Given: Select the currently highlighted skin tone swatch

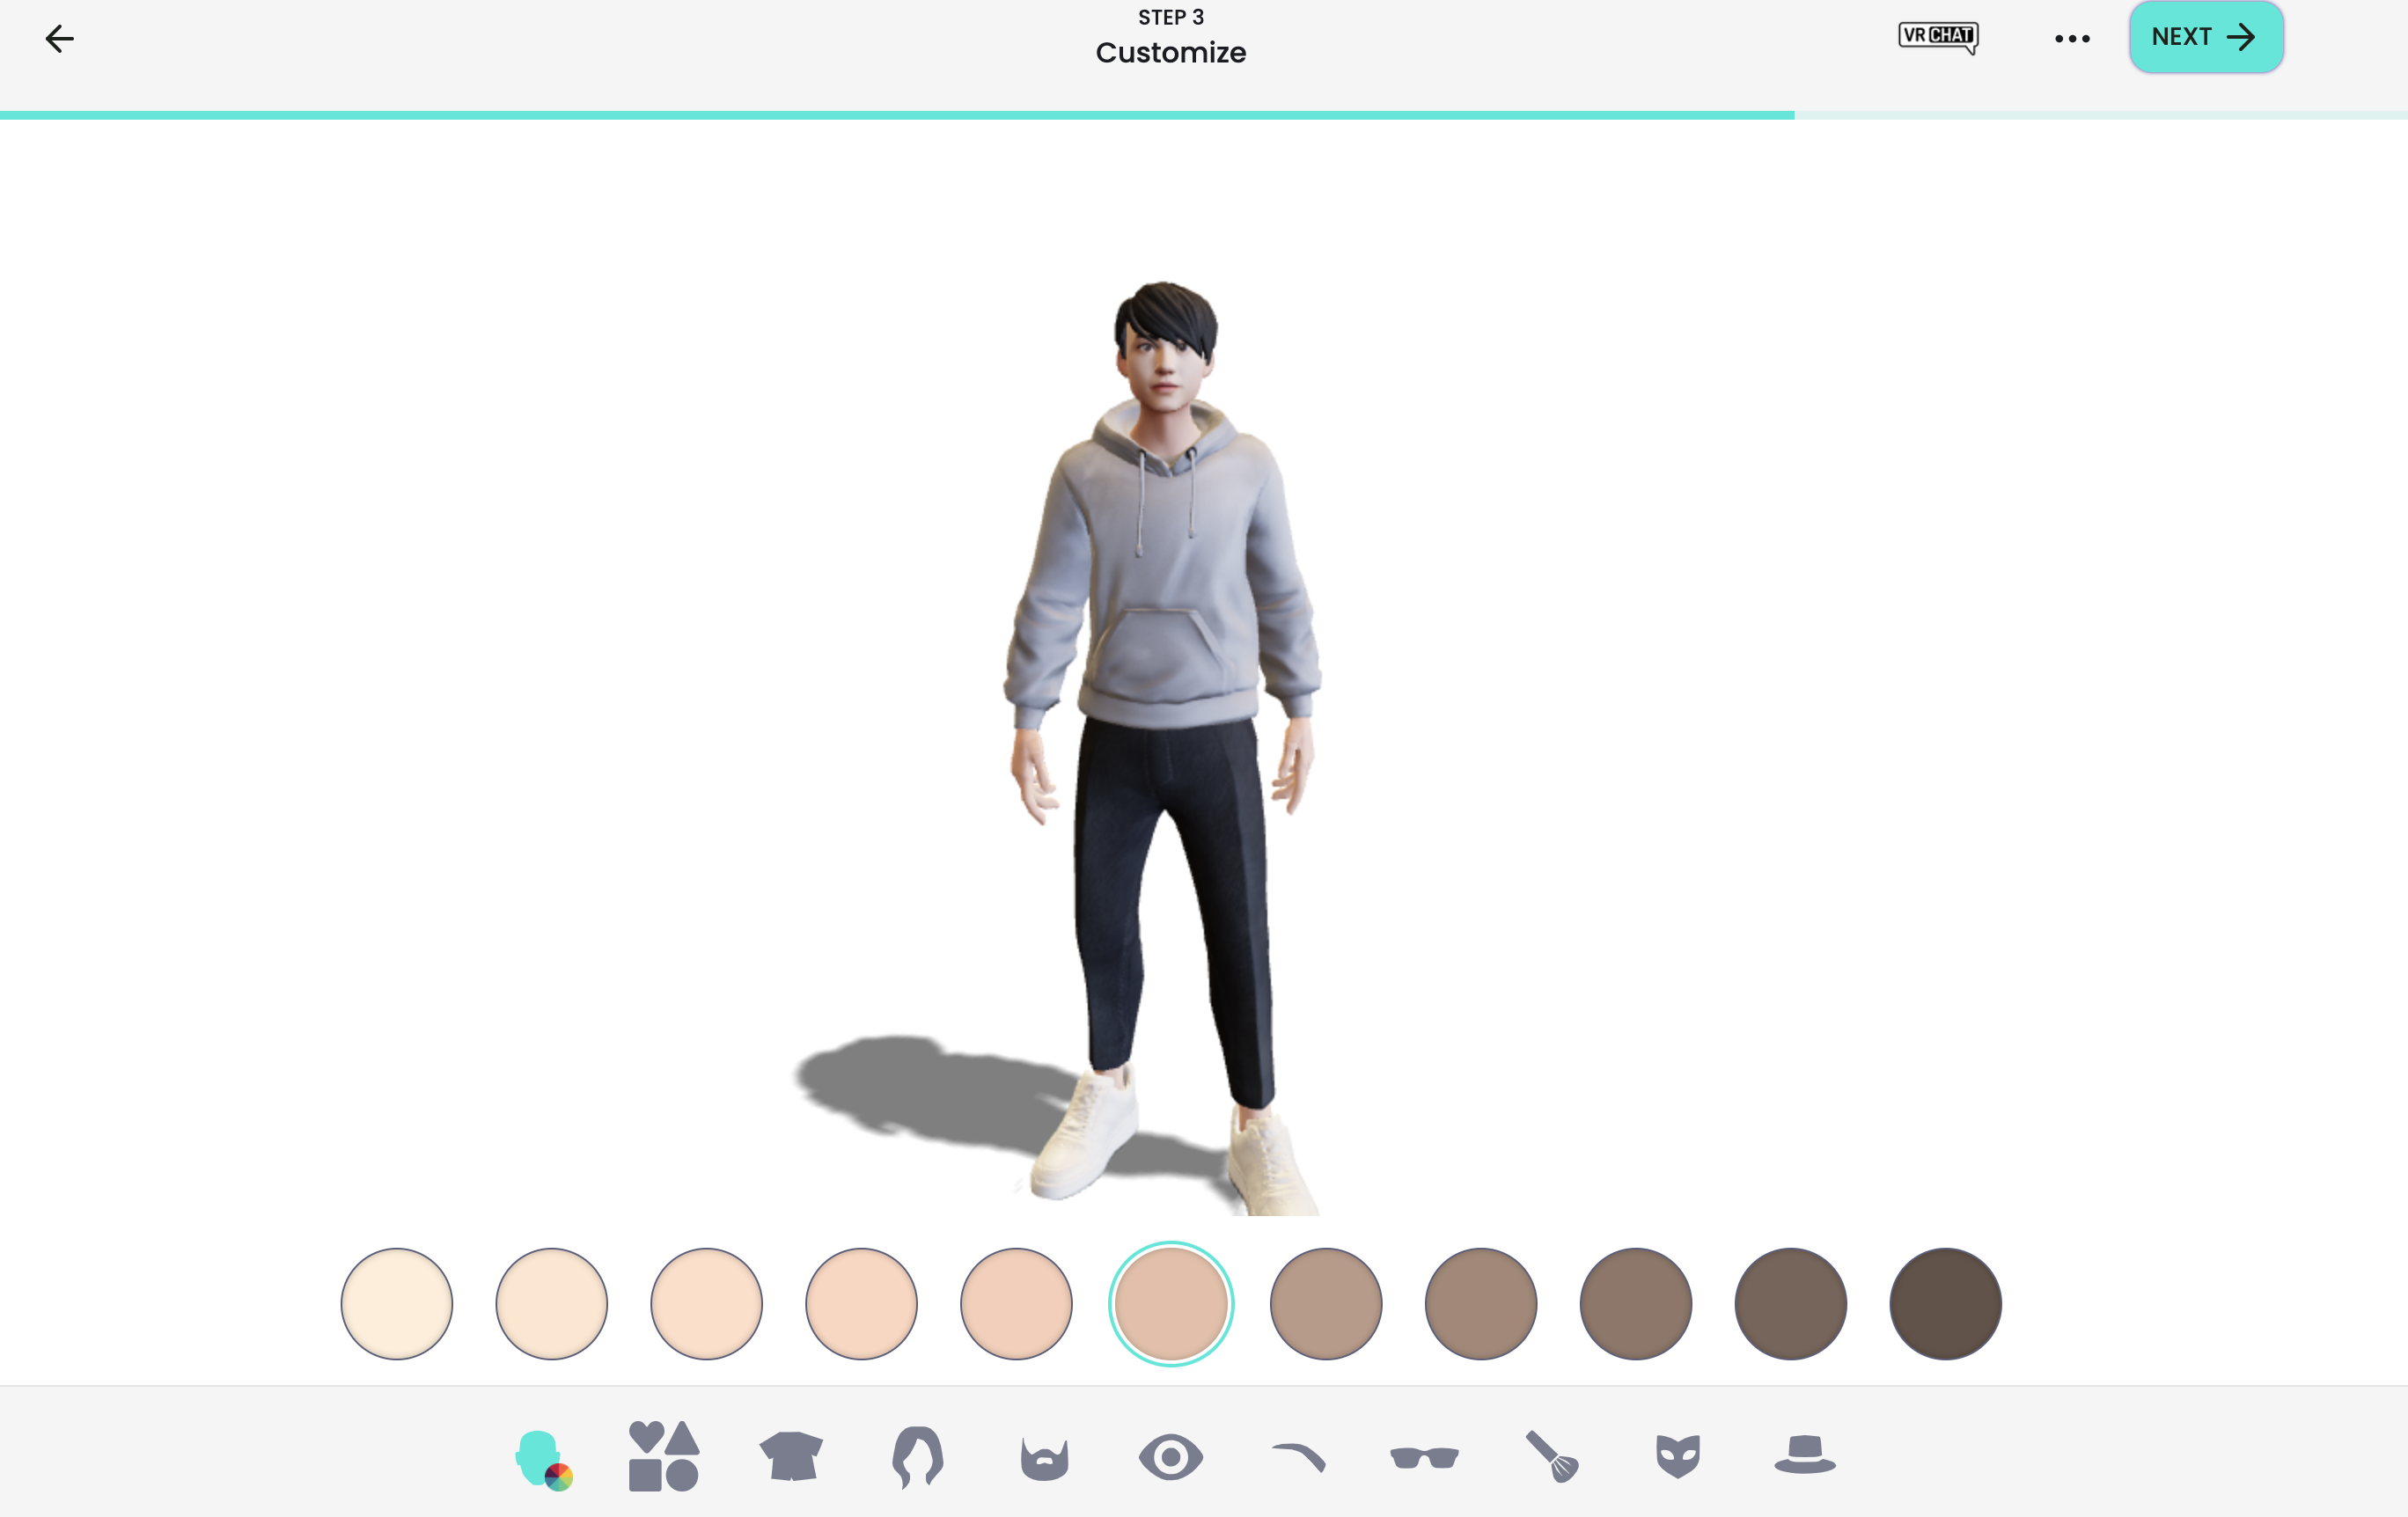Looking at the screenshot, I should 1171,1304.
